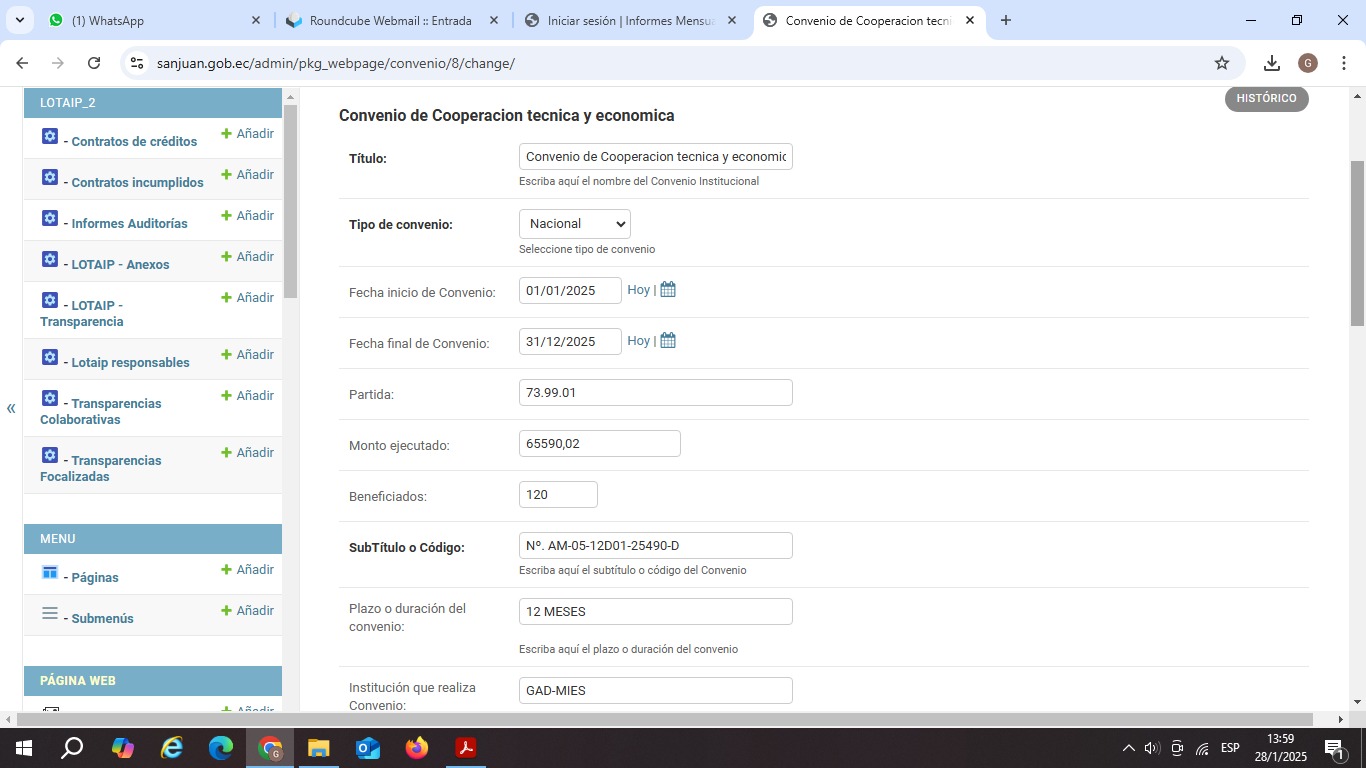Screen dimensions: 1366x768
Task: Click Hoy link for Fecha final de Convenio
Action: [638, 341]
